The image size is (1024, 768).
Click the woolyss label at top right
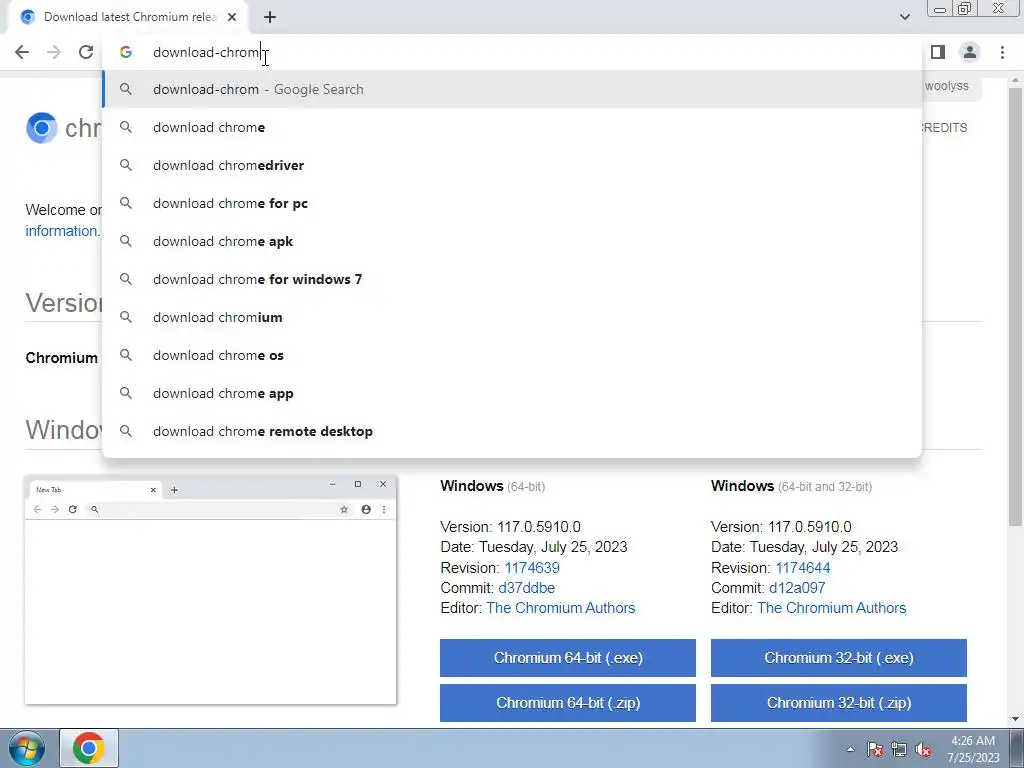946,86
